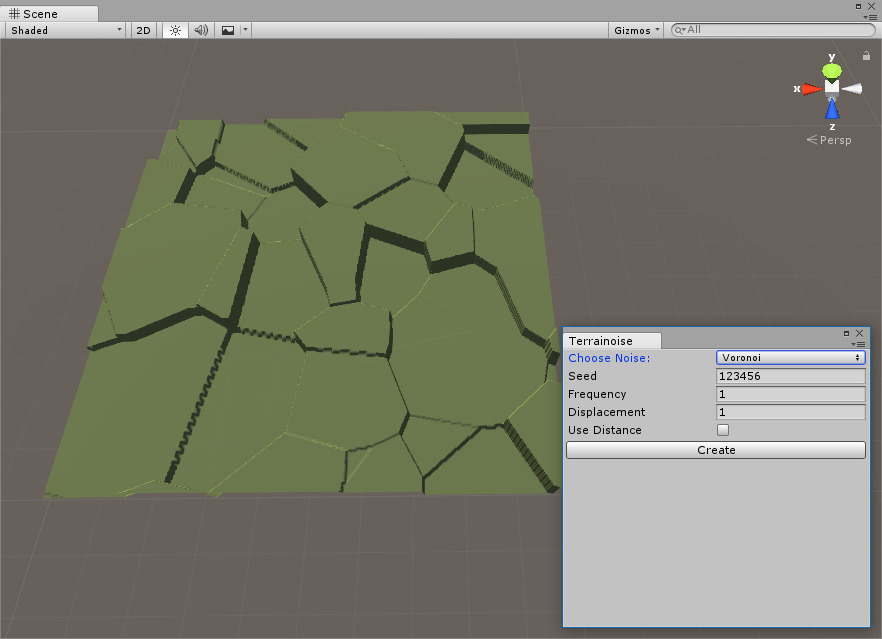The width and height of the screenshot is (882, 639).
Task: Click the Seed input field showing 123456
Action: (790, 375)
